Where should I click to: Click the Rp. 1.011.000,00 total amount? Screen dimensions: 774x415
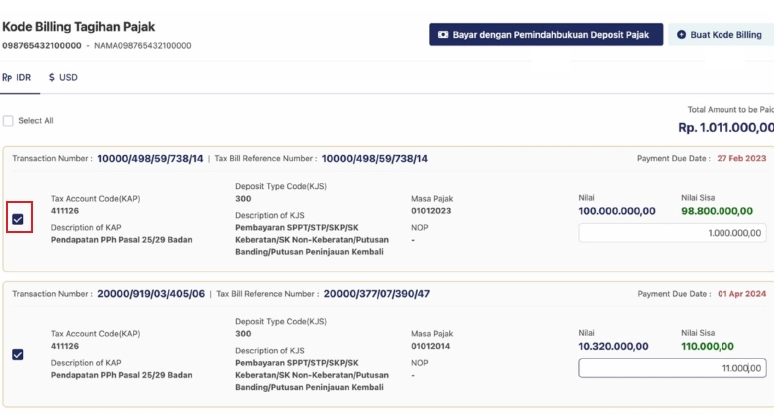(x=725, y=128)
